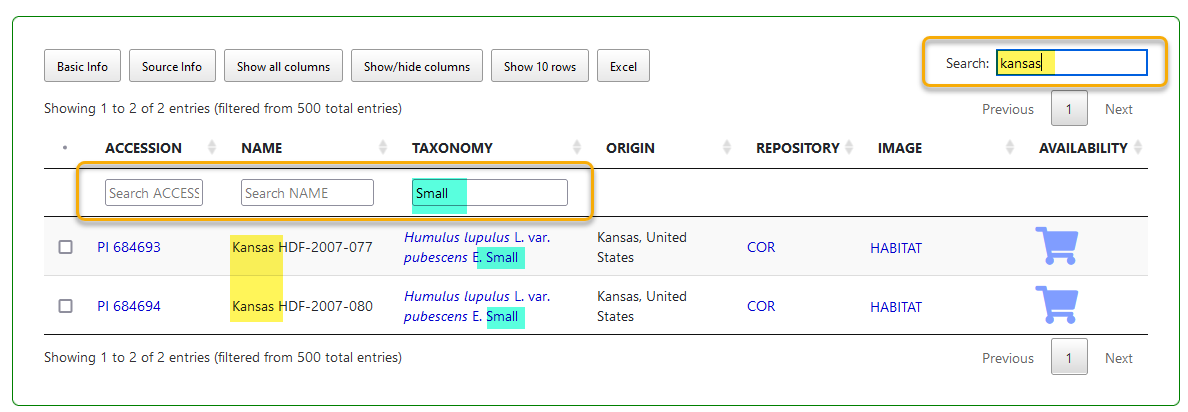Sort table by ACCESSION column arrows

coord(211,148)
